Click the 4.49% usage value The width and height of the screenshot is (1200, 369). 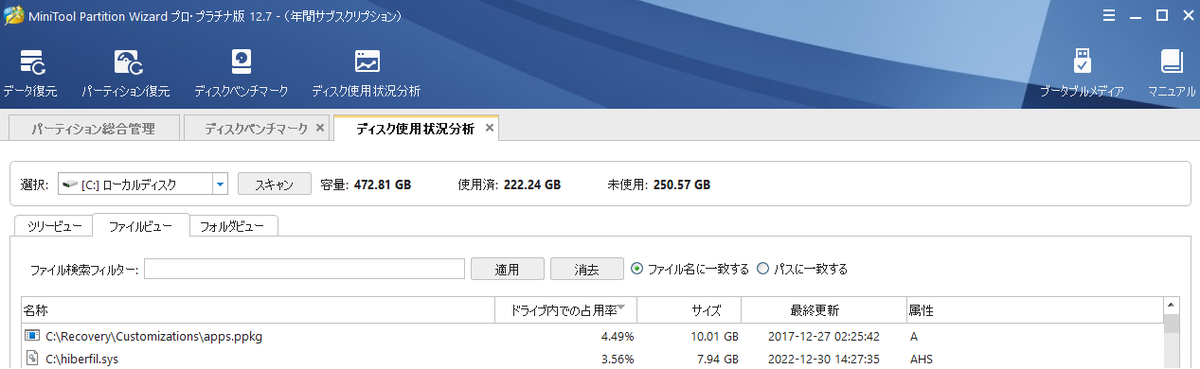click(x=617, y=337)
